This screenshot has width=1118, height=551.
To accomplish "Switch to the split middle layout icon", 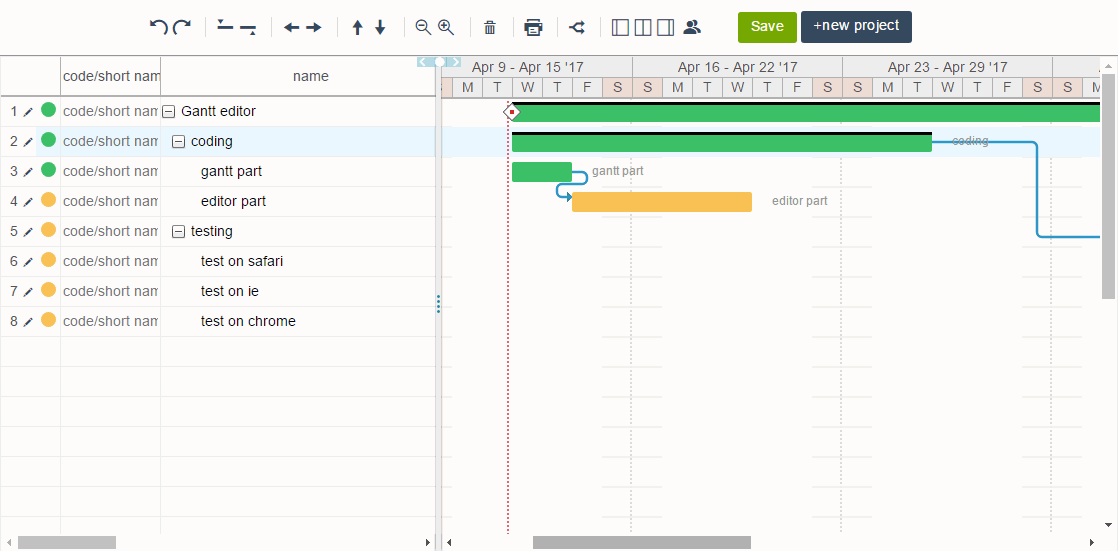I will click(643, 28).
